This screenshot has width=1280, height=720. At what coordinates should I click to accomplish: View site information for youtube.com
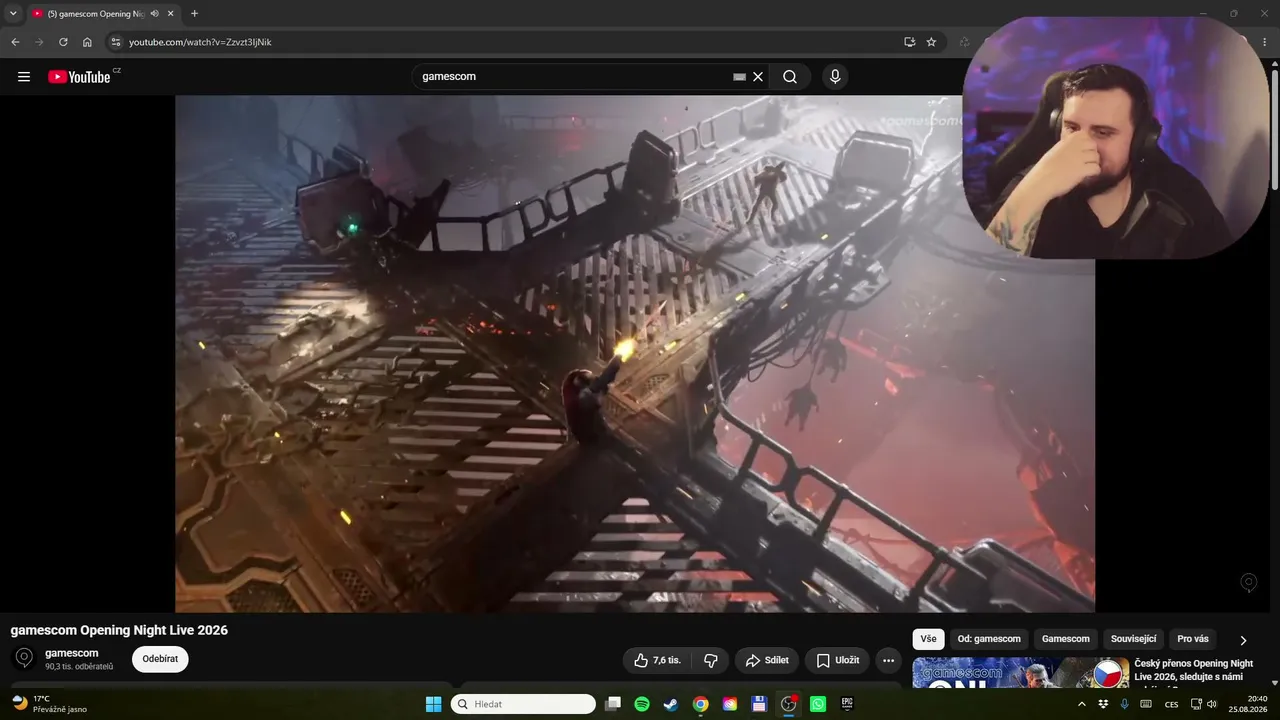coord(115,42)
